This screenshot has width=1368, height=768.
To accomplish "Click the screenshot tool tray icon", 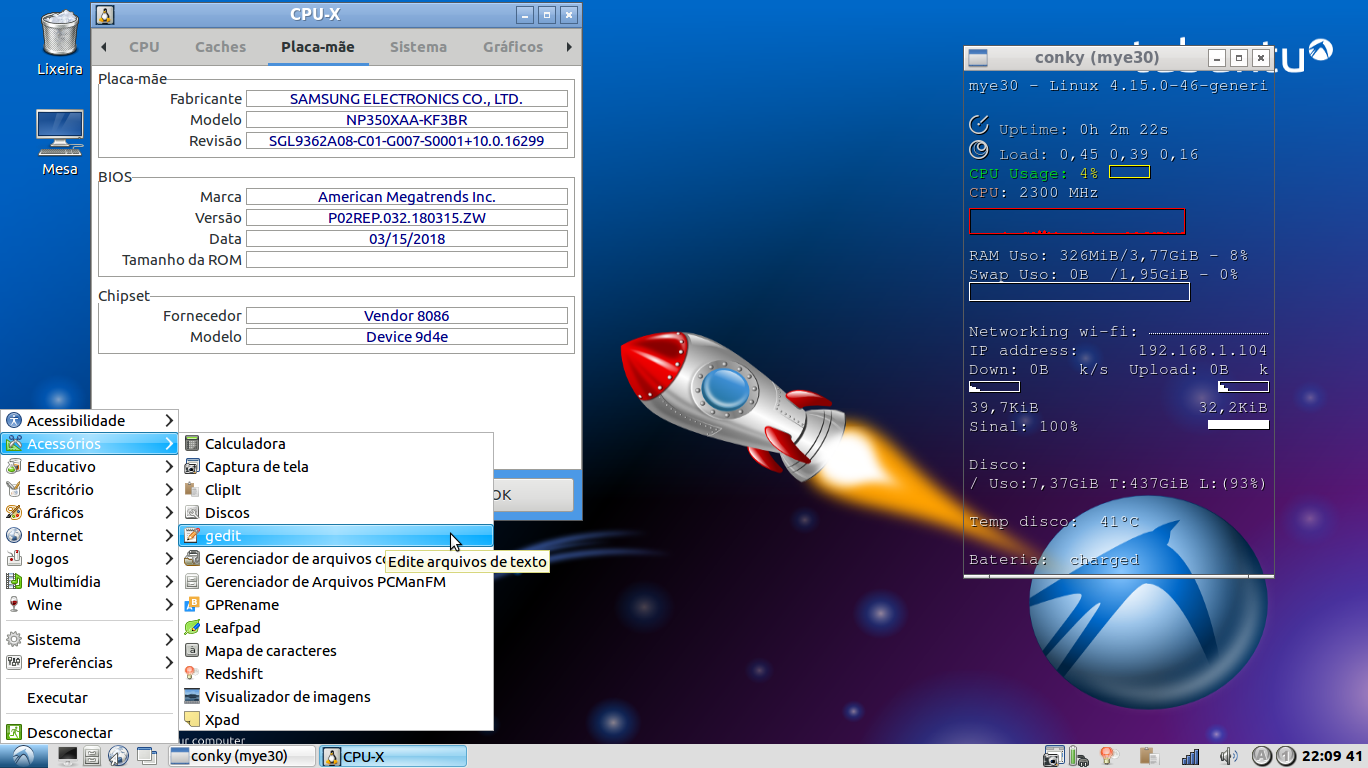I will point(1053,756).
